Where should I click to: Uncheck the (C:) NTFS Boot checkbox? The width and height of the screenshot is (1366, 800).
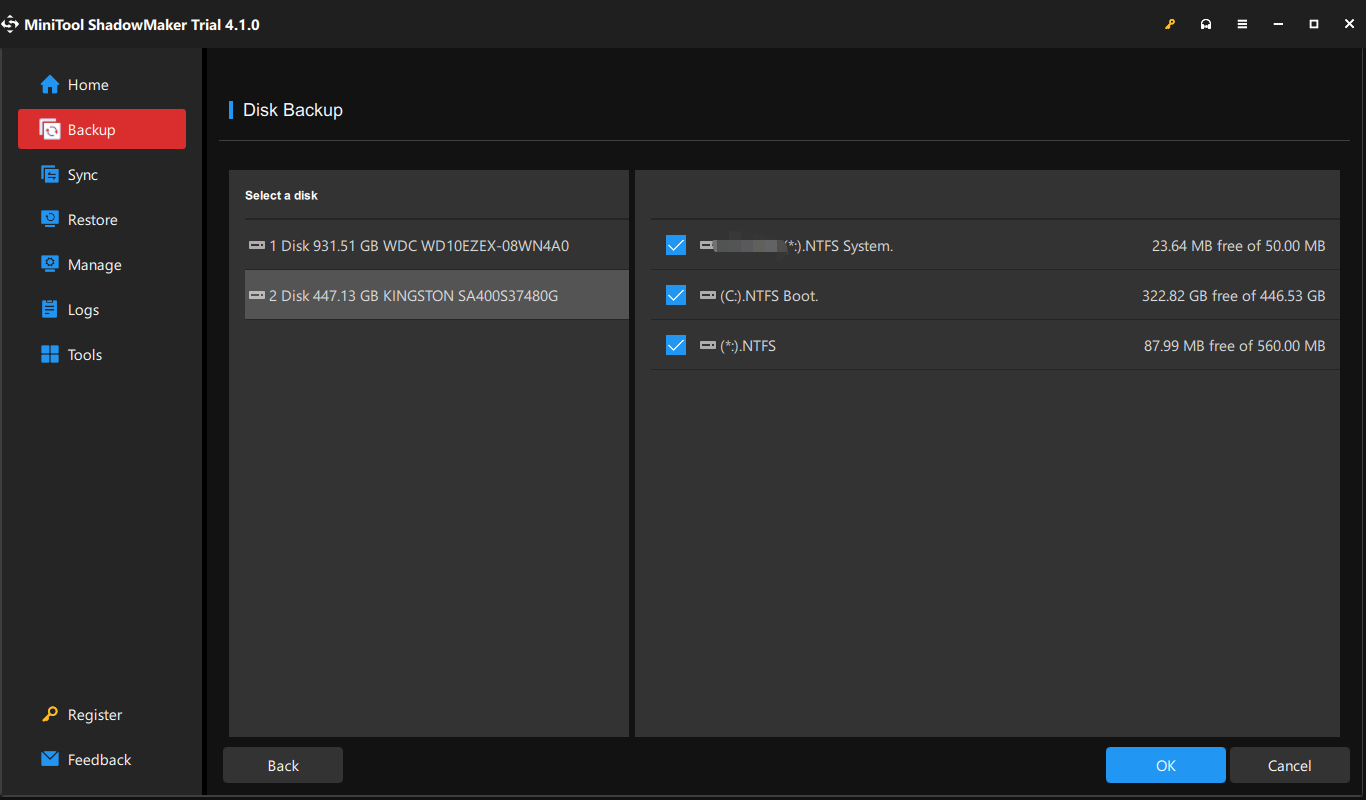(x=676, y=295)
